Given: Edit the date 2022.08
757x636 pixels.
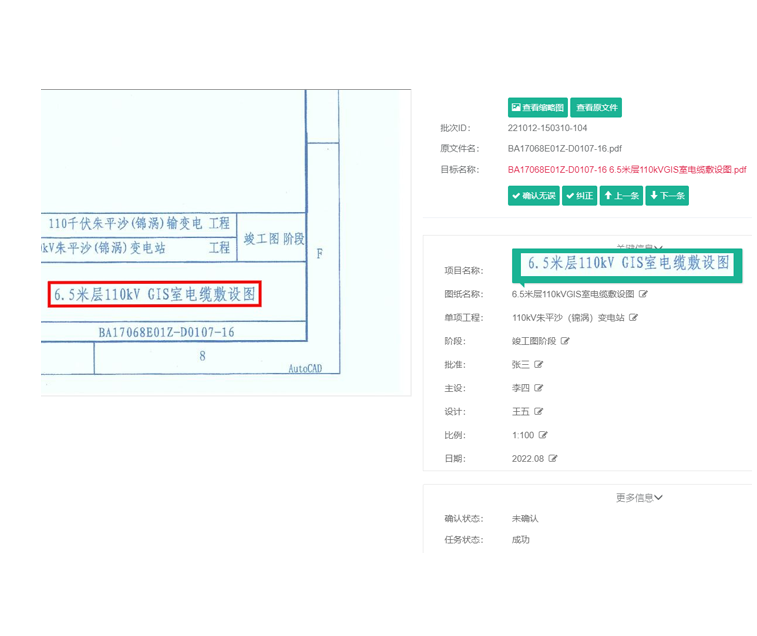Looking at the screenshot, I should coord(553,459).
